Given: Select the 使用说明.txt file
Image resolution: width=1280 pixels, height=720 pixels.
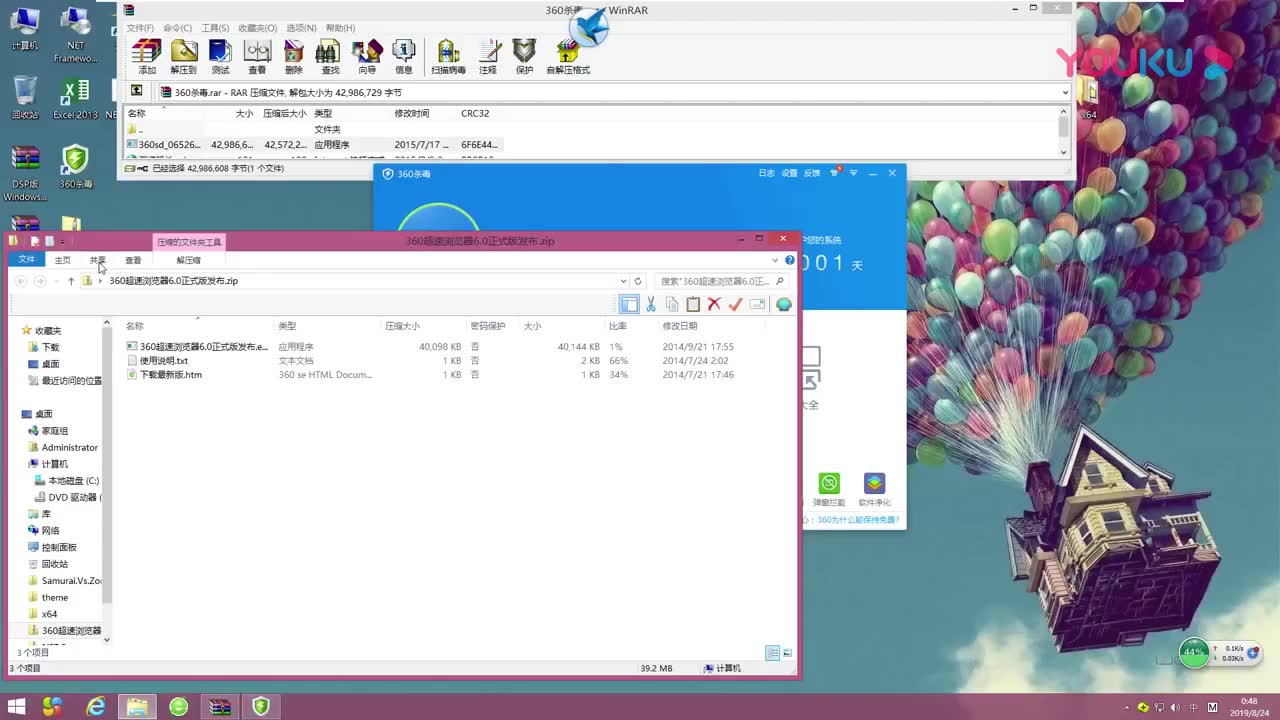Looking at the screenshot, I should (x=164, y=361).
